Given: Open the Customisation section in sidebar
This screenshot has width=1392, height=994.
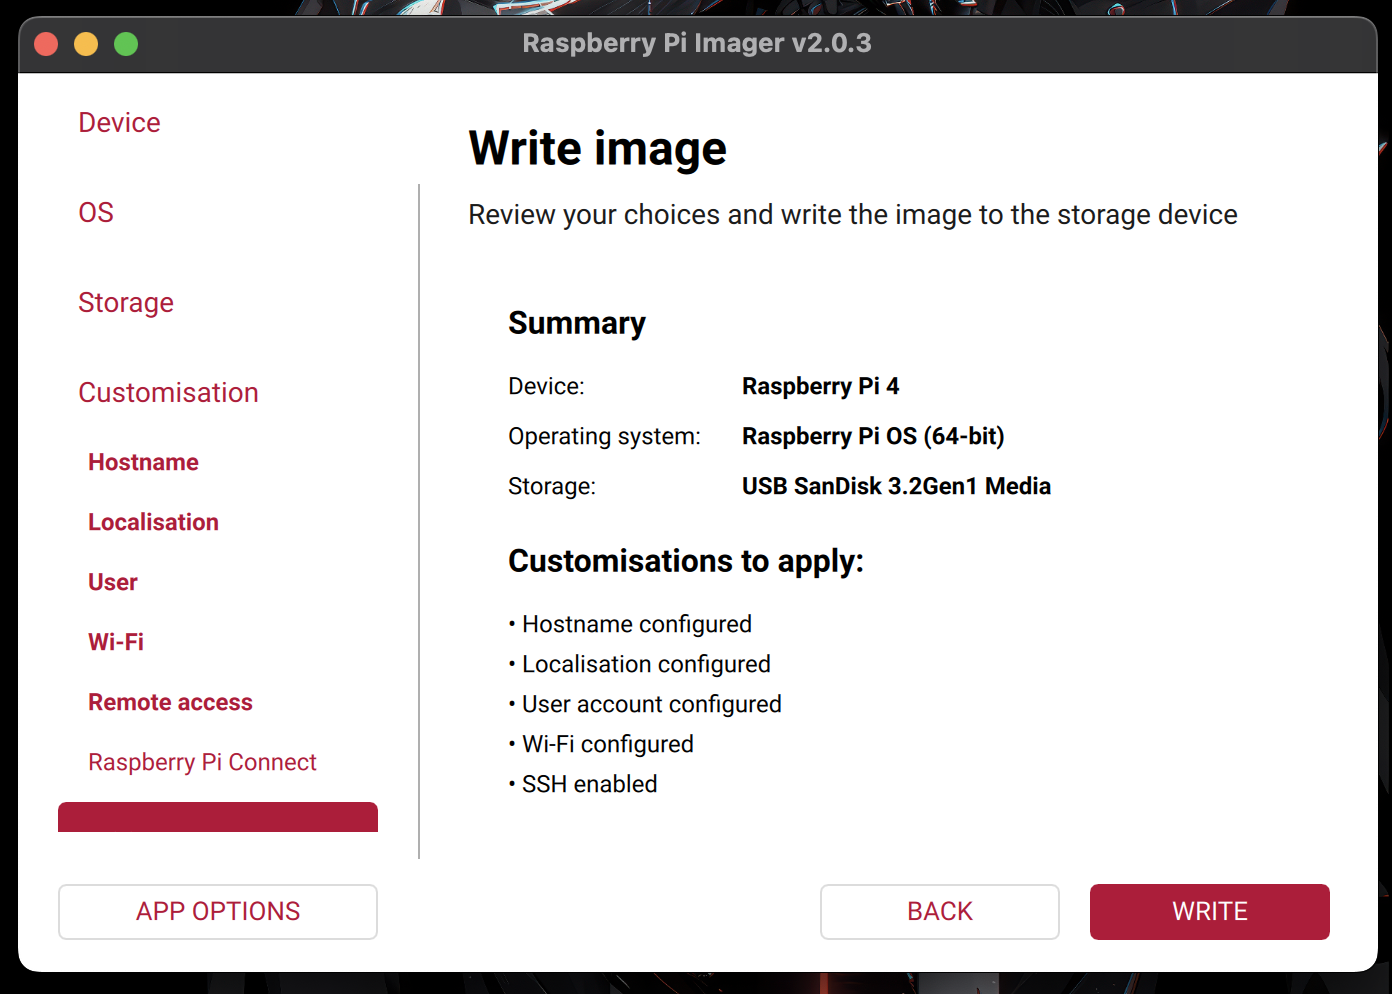Looking at the screenshot, I should tap(168, 393).
